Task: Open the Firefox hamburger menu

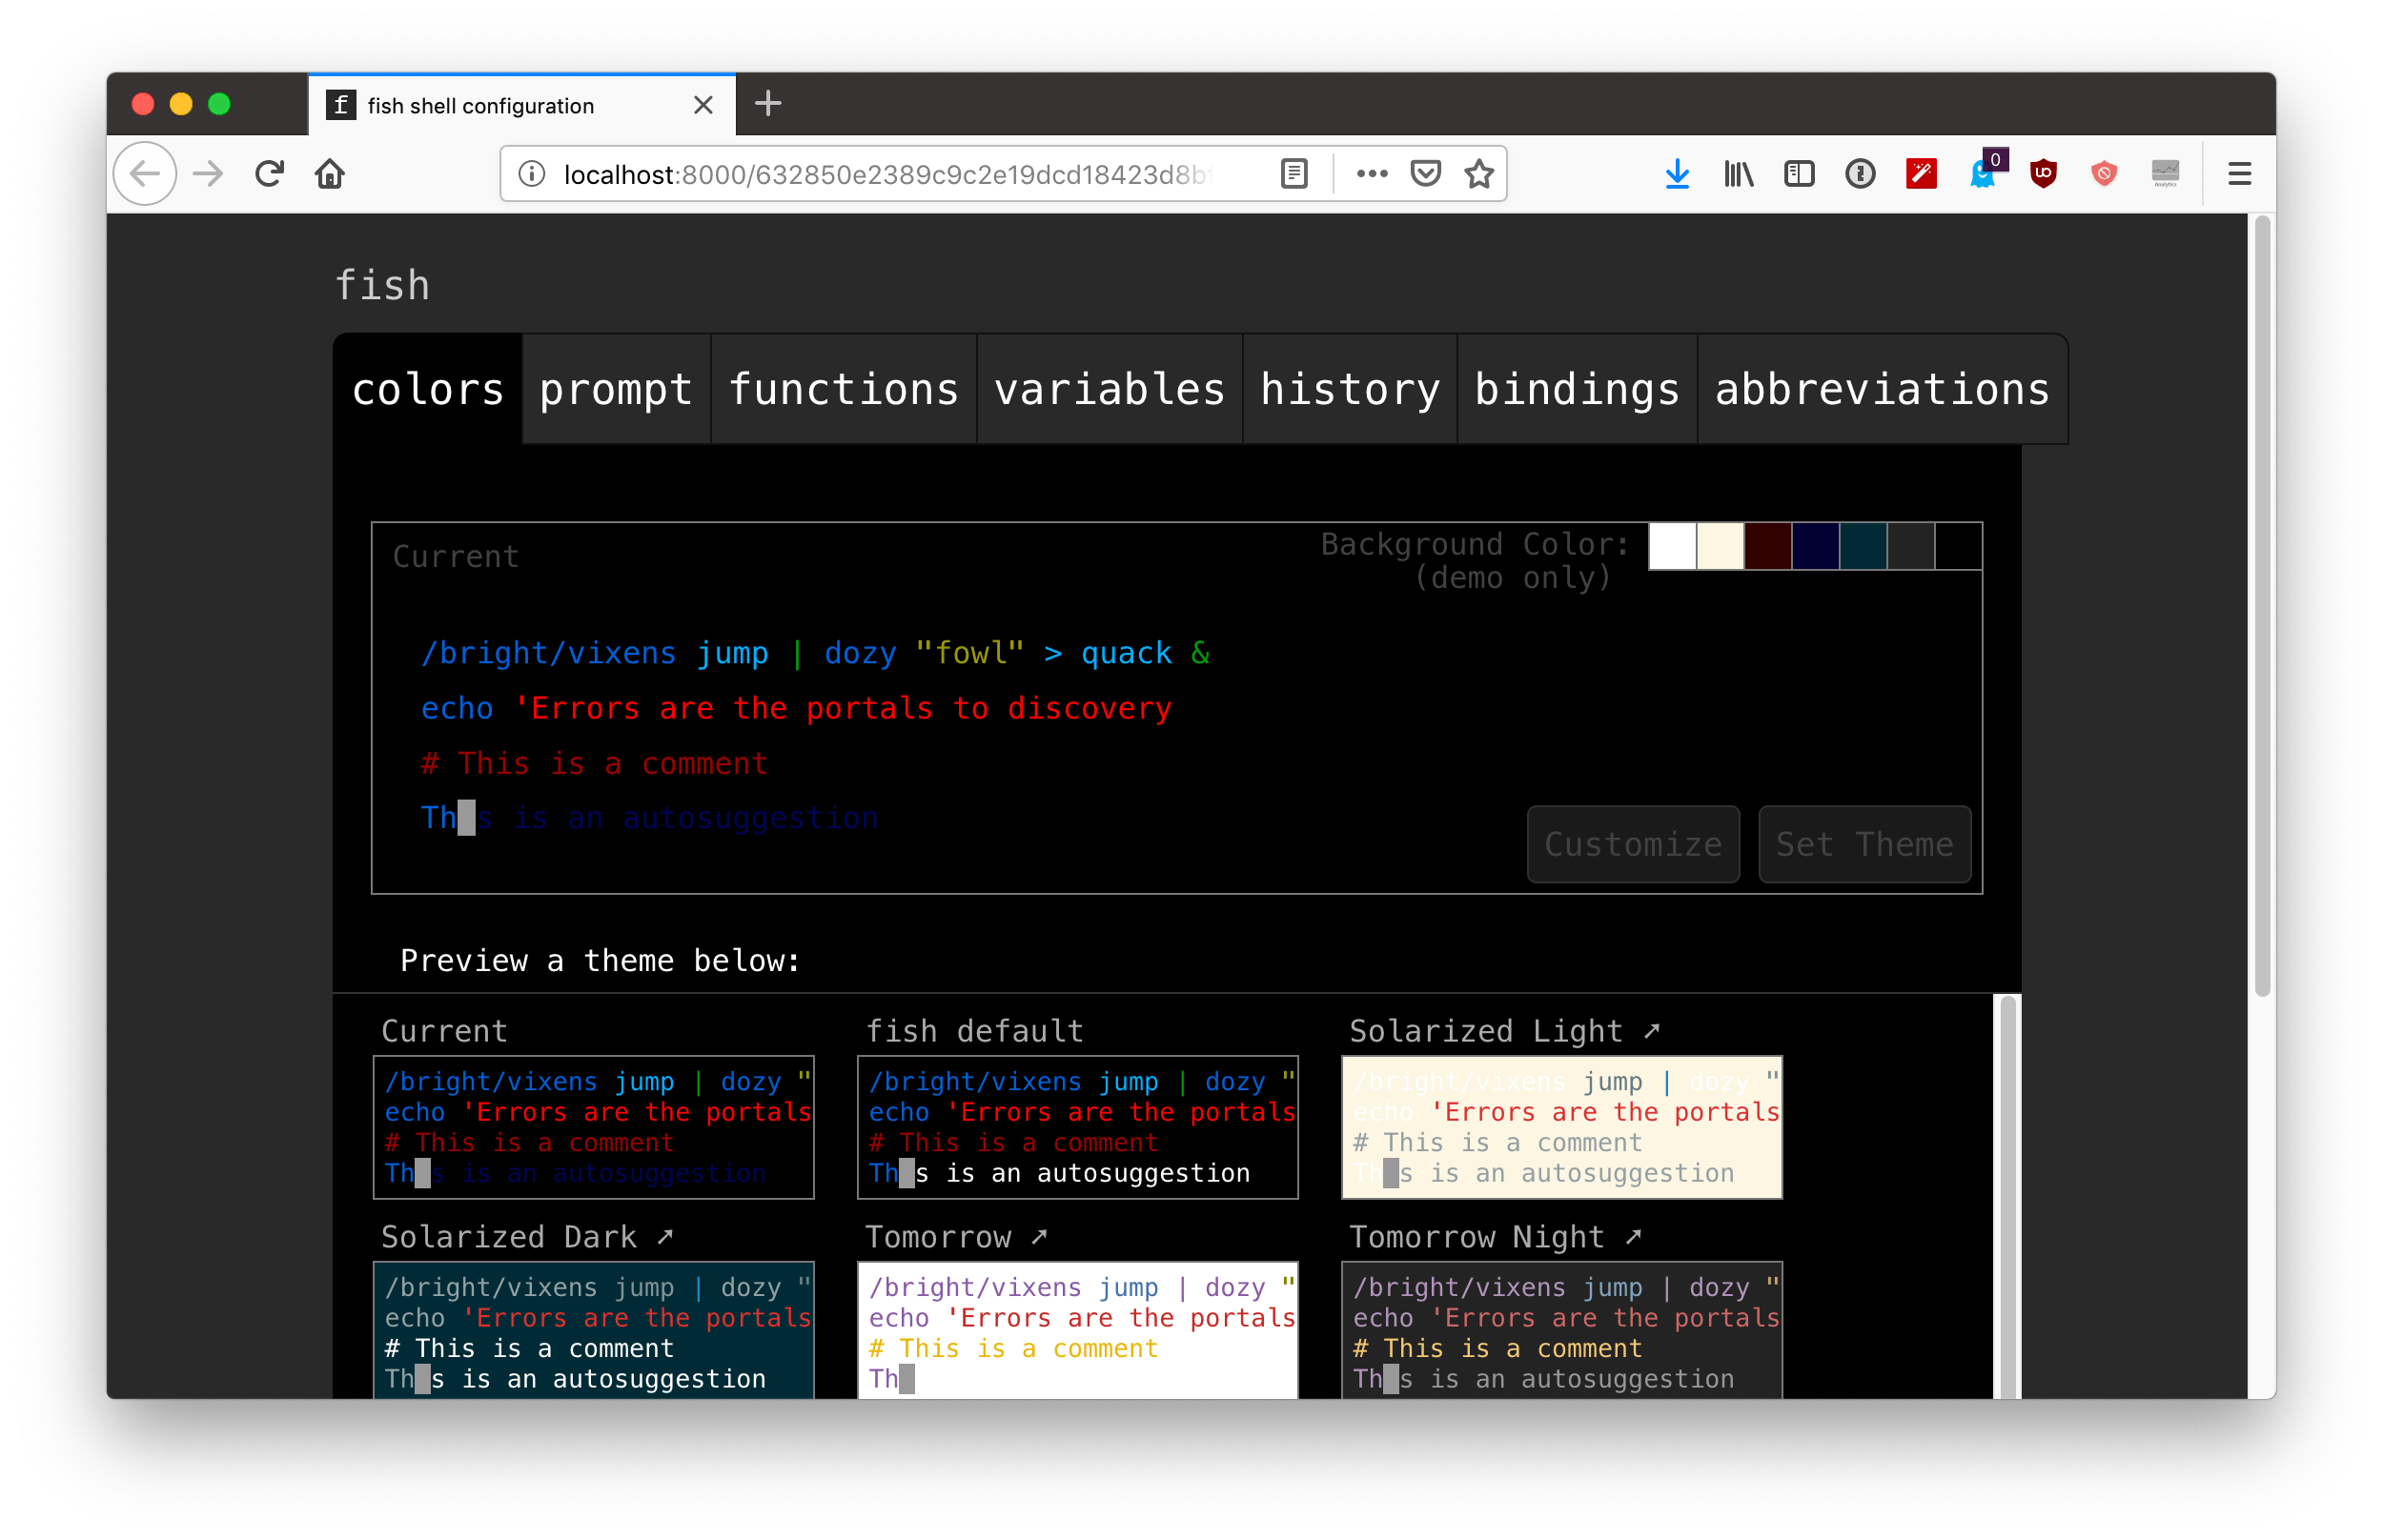Action: point(2239,173)
